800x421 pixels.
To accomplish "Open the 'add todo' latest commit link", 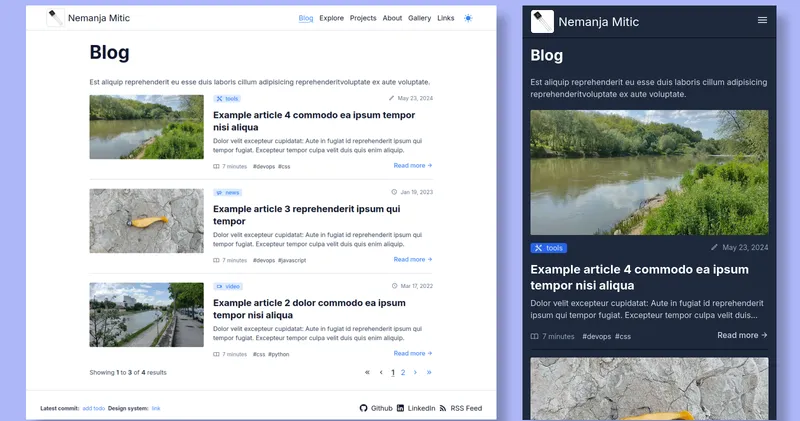I will [x=93, y=408].
